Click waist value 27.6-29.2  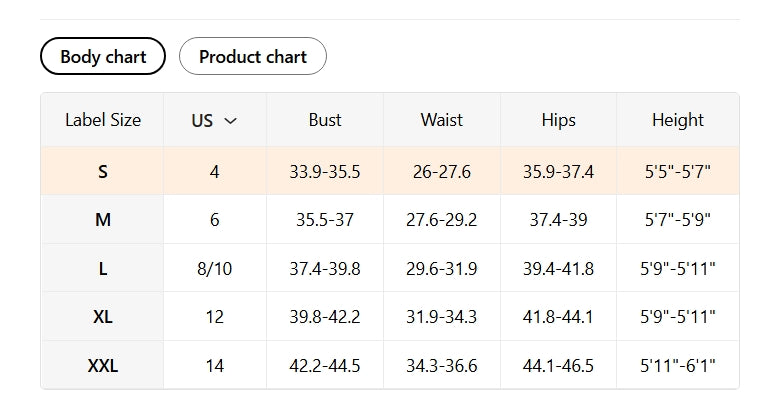pyautogui.click(x=441, y=220)
